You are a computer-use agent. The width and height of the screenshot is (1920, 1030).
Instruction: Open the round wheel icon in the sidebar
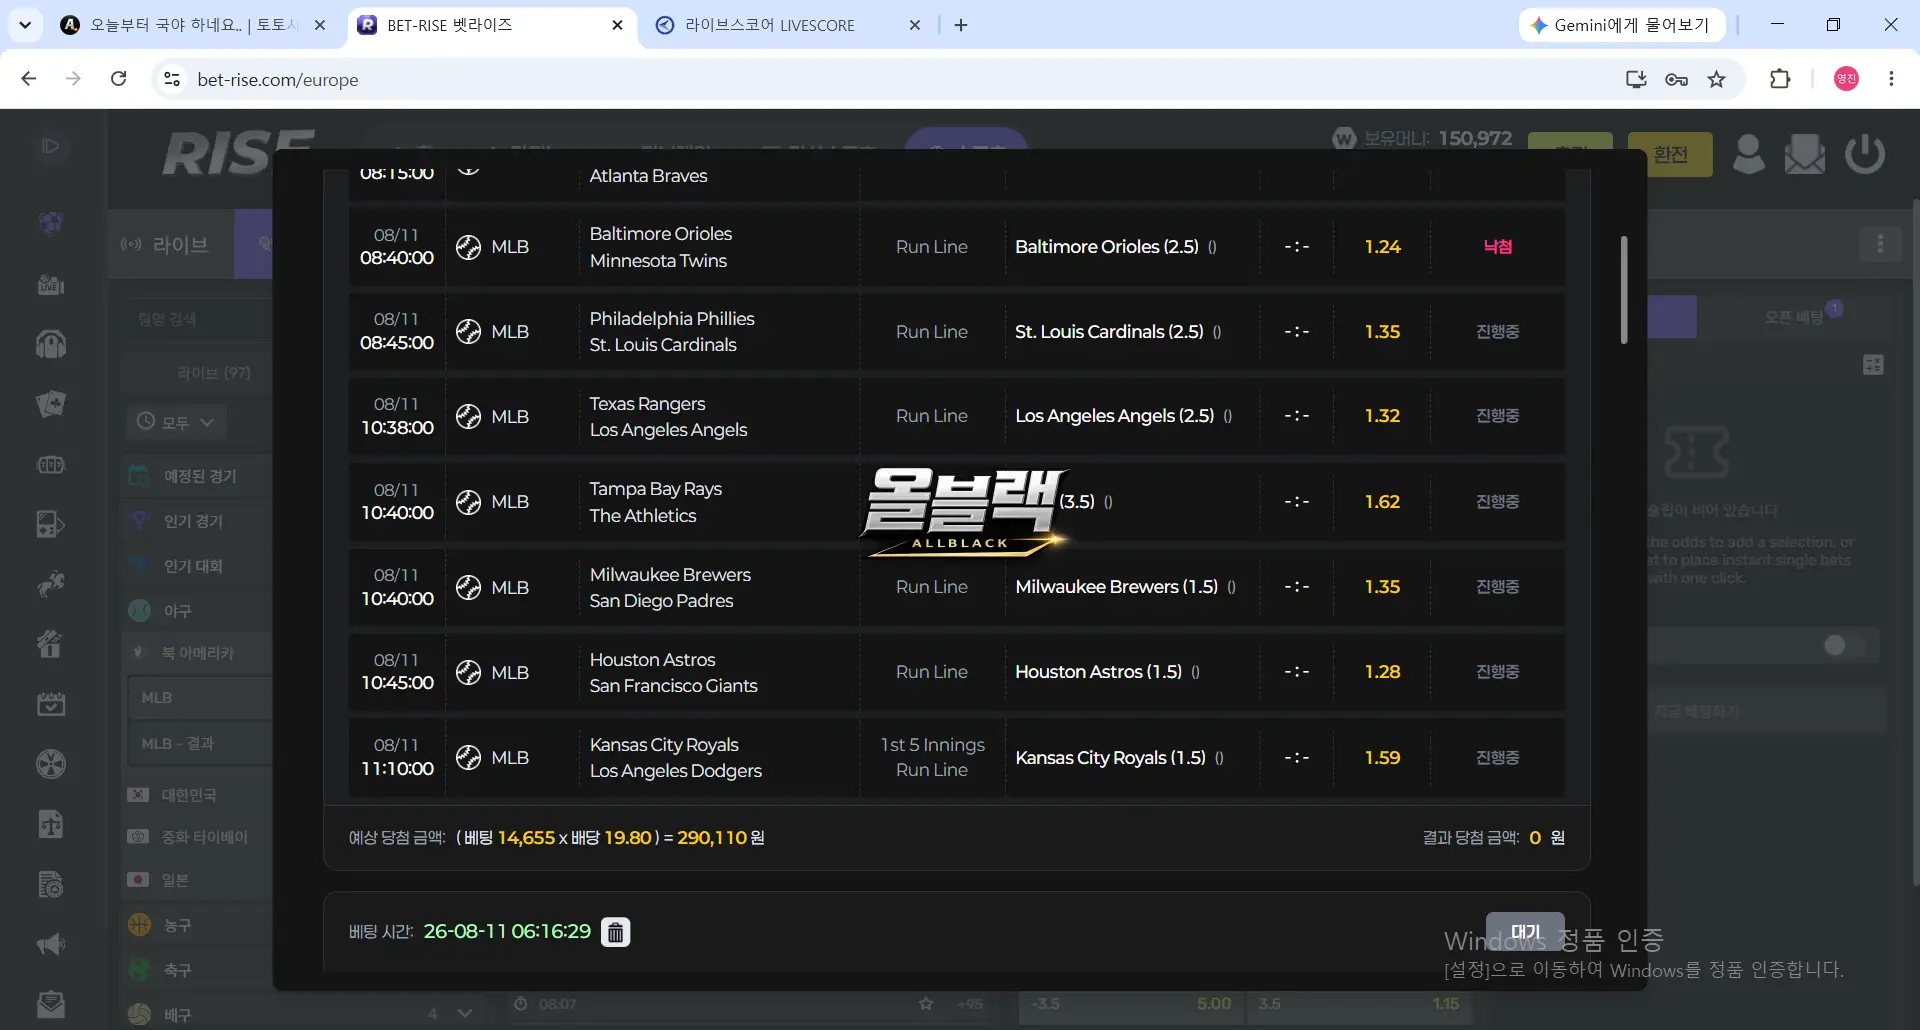click(51, 764)
